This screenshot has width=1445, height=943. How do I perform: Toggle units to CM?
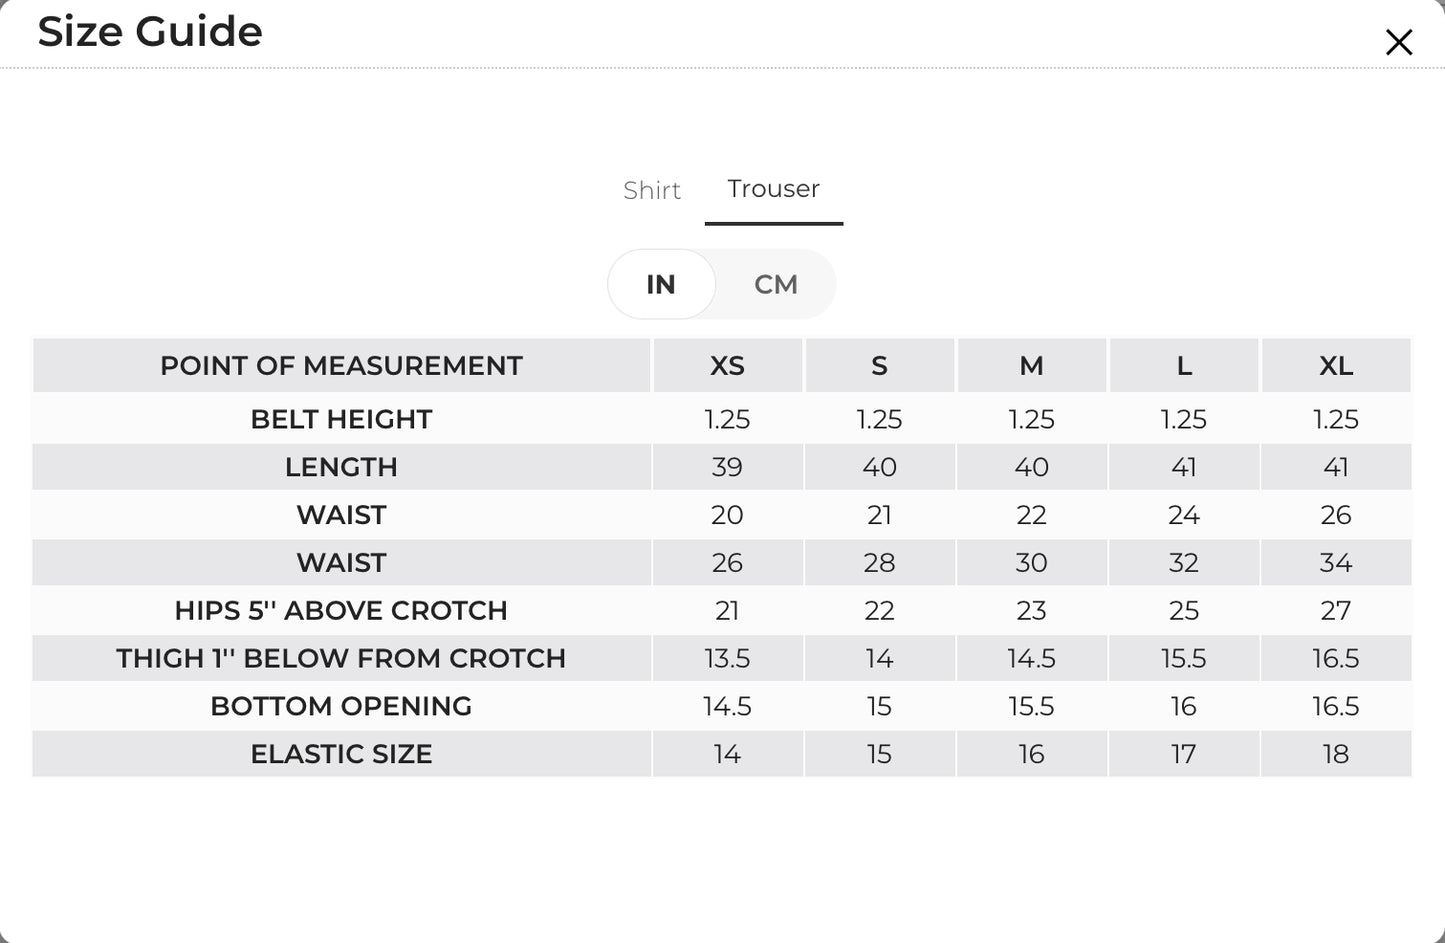pyautogui.click(x=776, y=284)
